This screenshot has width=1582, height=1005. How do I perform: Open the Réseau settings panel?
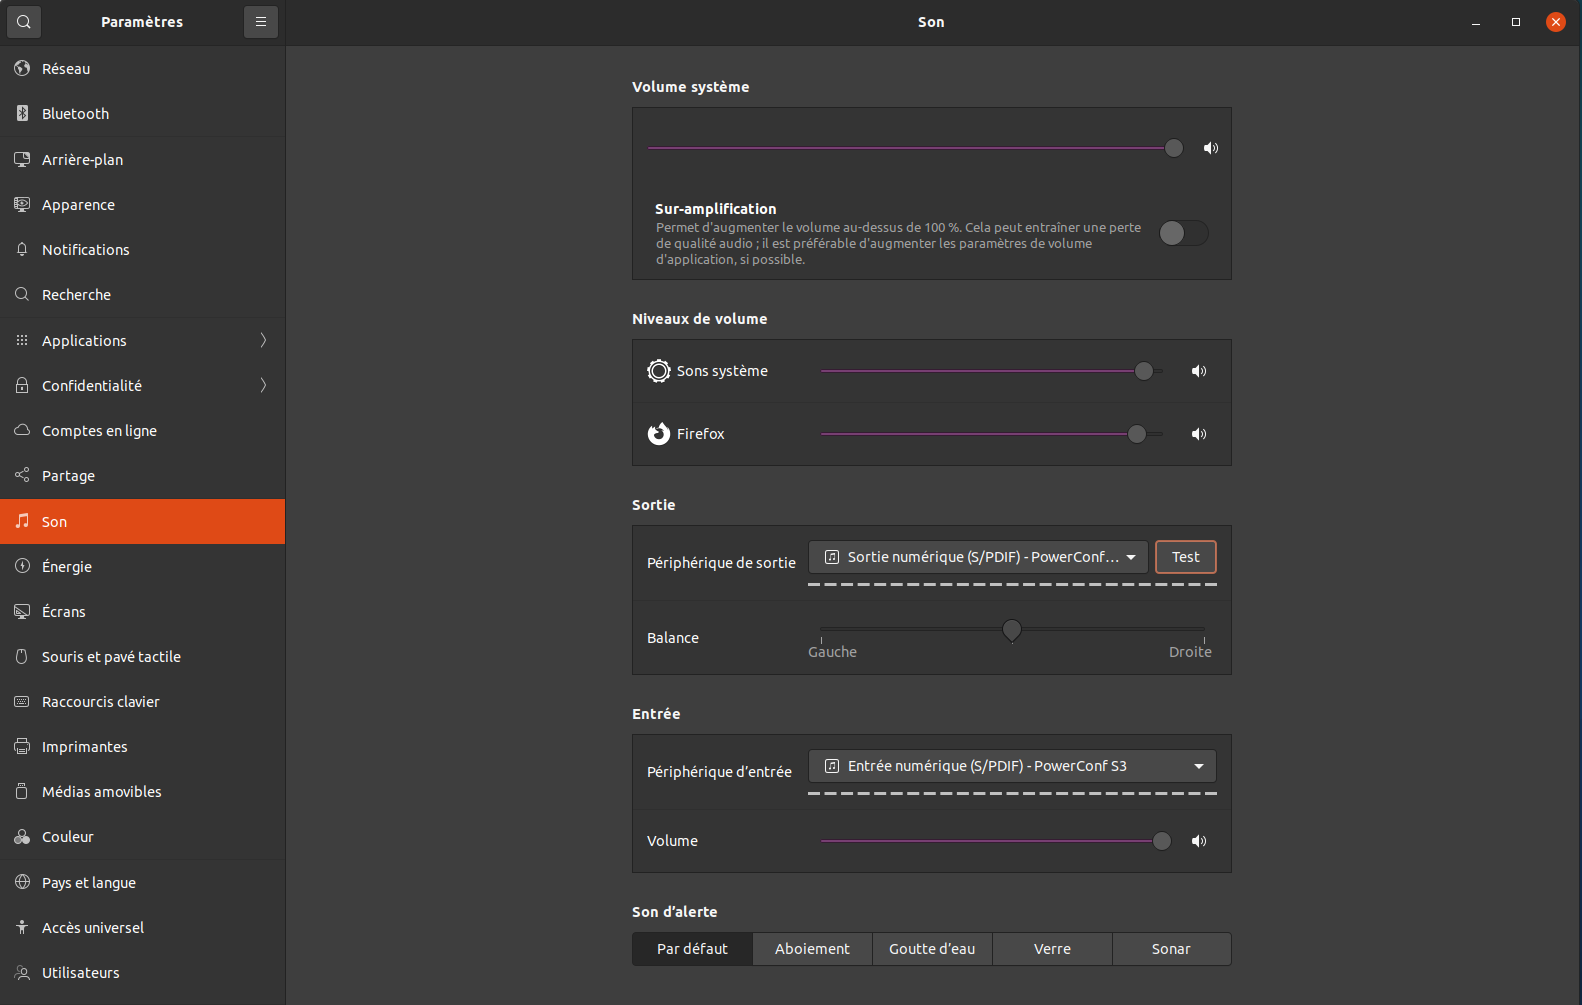pos(66,69)
